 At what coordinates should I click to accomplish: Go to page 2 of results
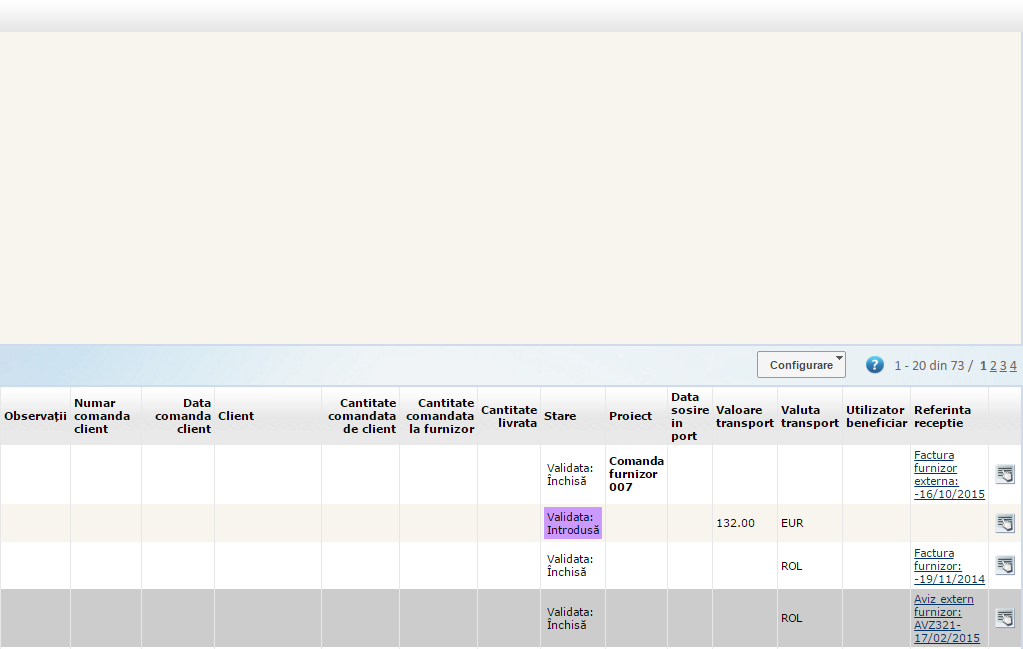tap(993, 366)
